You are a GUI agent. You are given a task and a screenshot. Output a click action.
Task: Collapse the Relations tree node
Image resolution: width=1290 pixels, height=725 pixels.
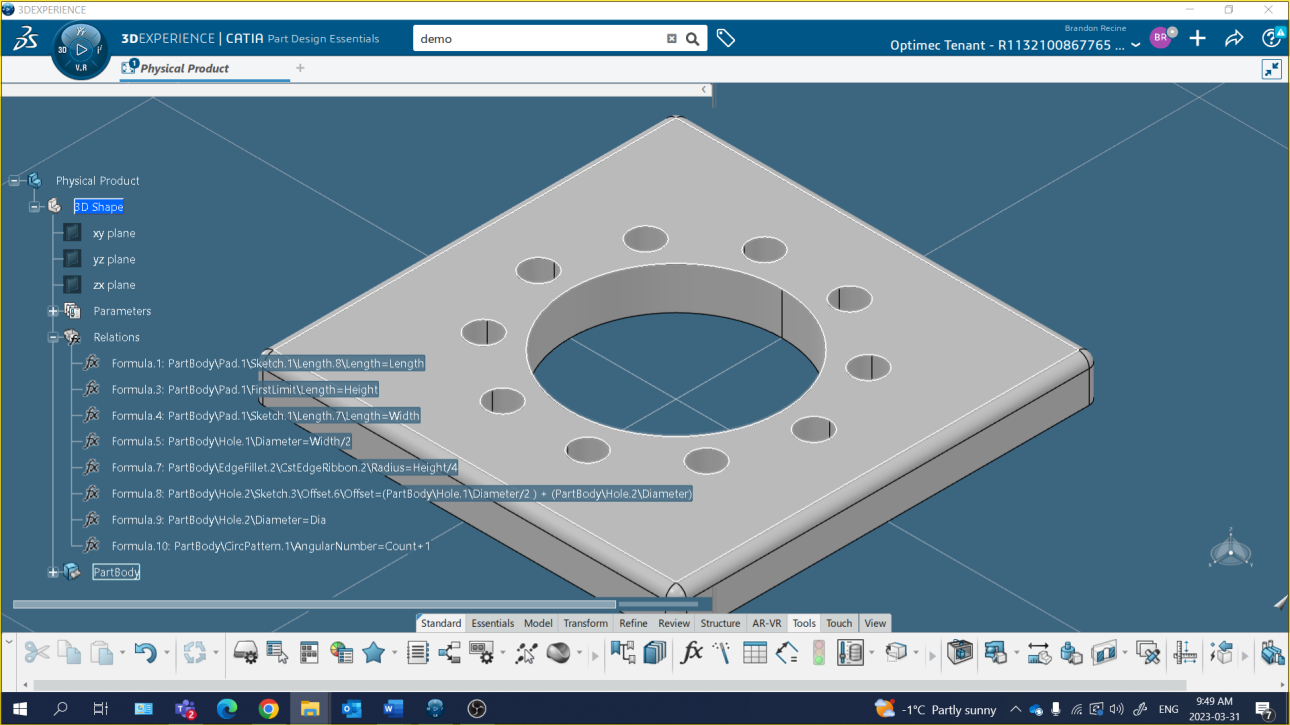coord(51,337)
